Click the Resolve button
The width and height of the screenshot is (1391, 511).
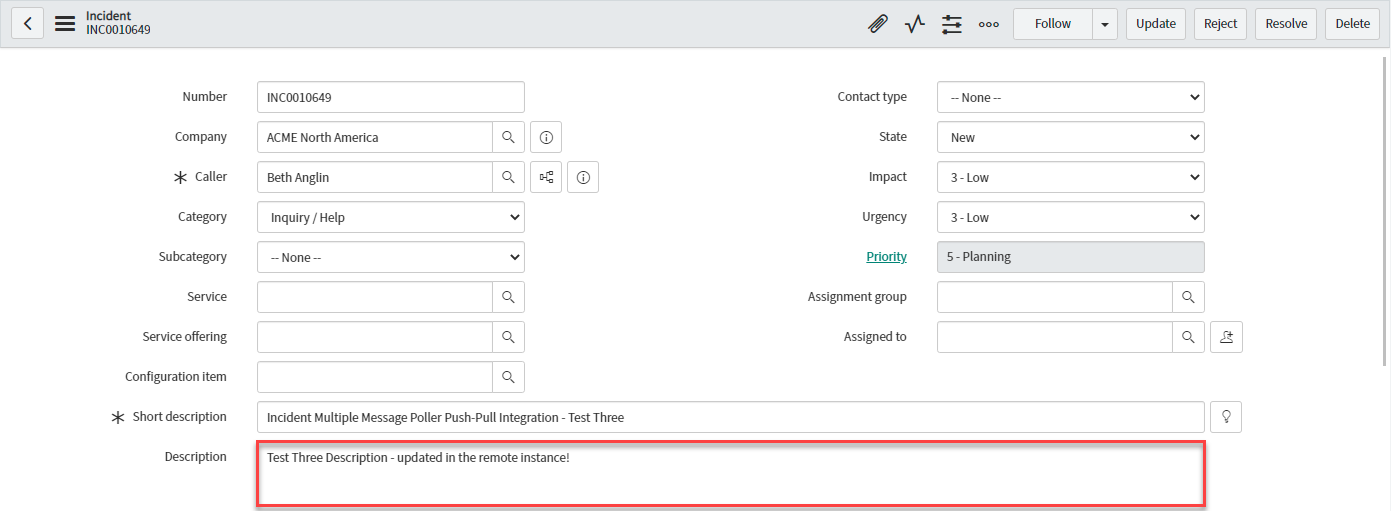point(1286,24)
